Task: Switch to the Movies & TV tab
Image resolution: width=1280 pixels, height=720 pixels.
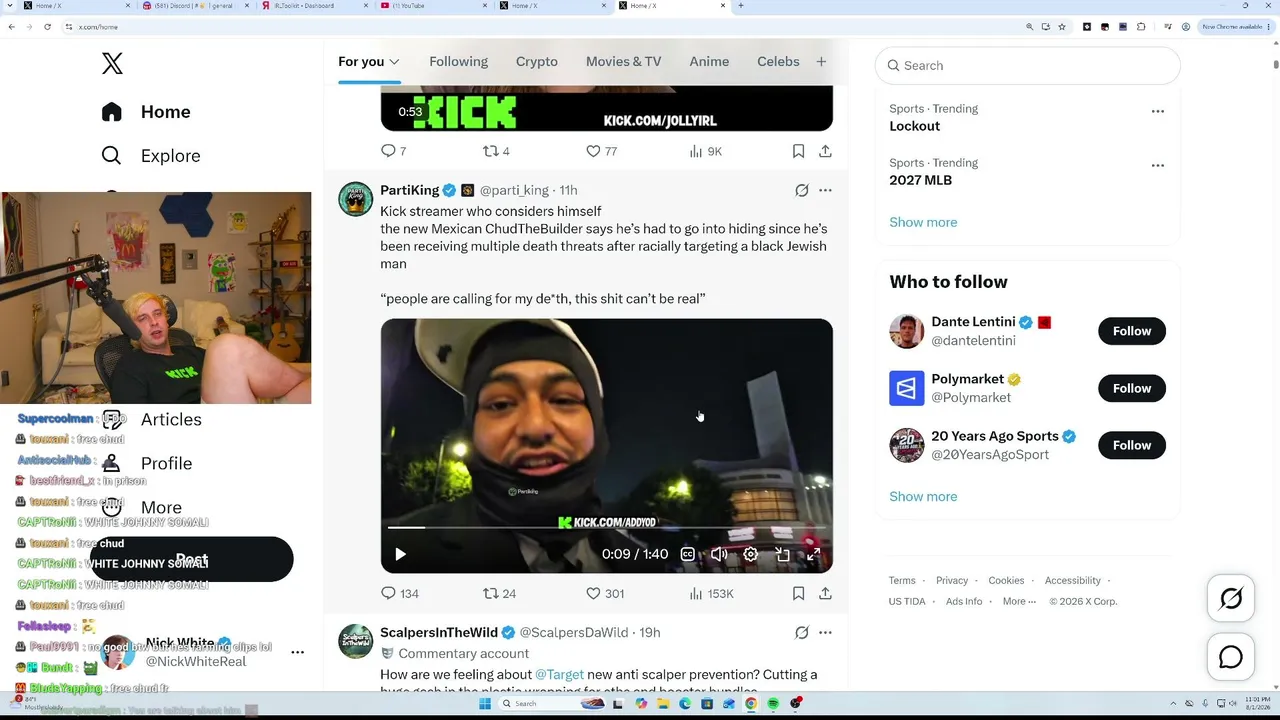Action: pyautogui.click(x=623, y=62)
